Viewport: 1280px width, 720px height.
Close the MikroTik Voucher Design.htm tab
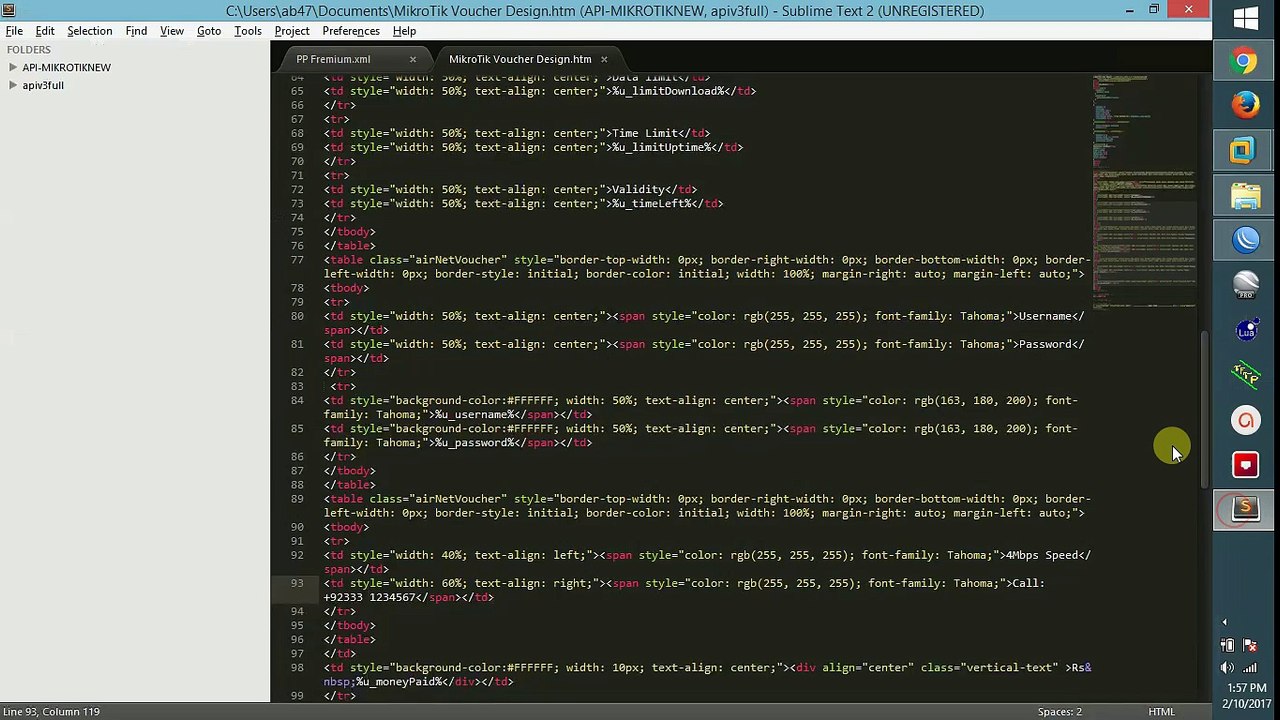603,59
